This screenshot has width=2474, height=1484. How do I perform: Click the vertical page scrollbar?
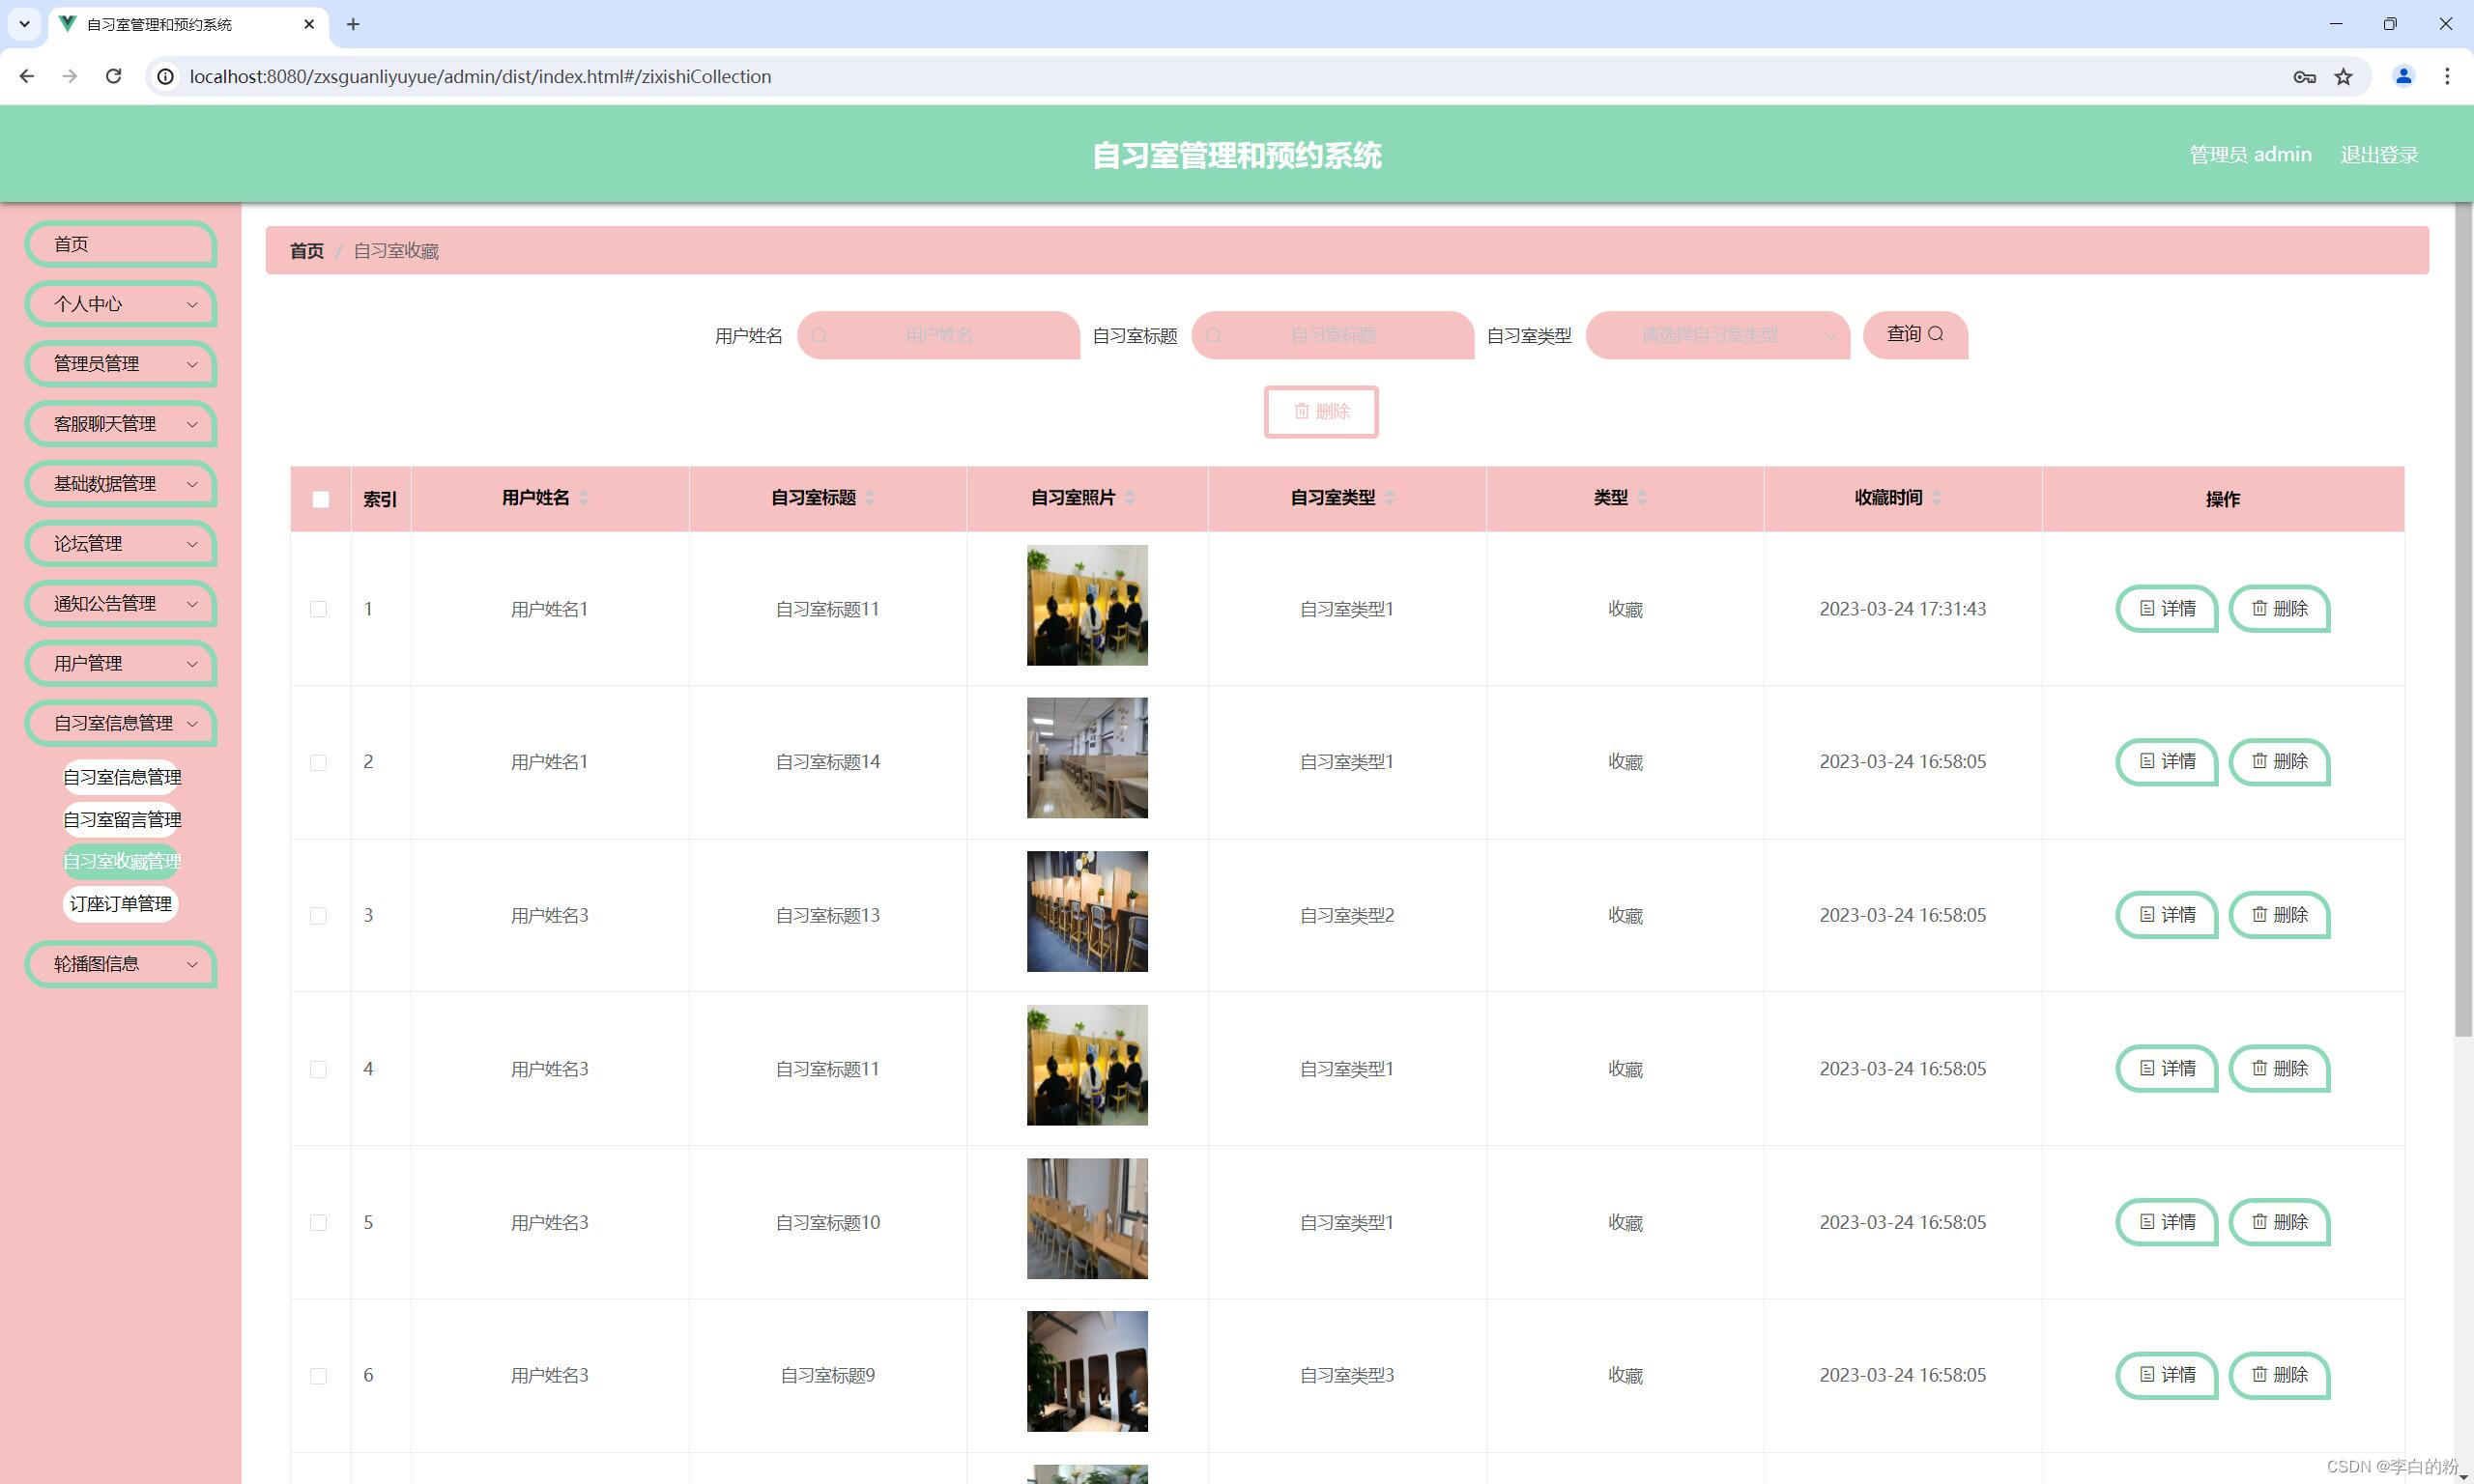click(2462, 620)
